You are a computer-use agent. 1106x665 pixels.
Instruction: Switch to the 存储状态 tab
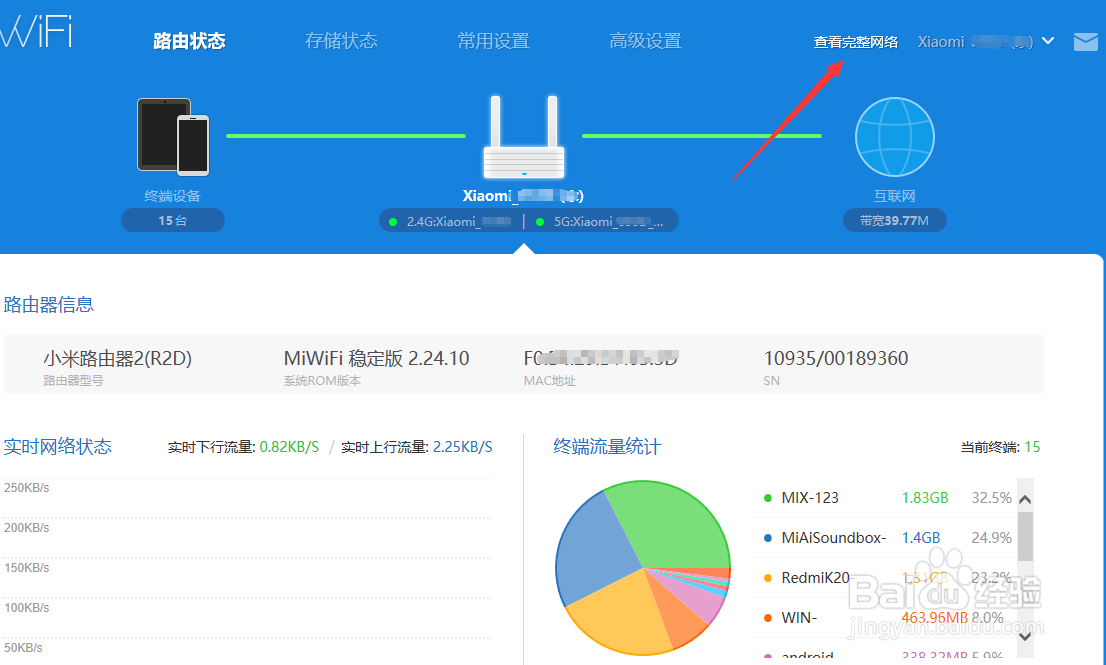coord(341,41)
